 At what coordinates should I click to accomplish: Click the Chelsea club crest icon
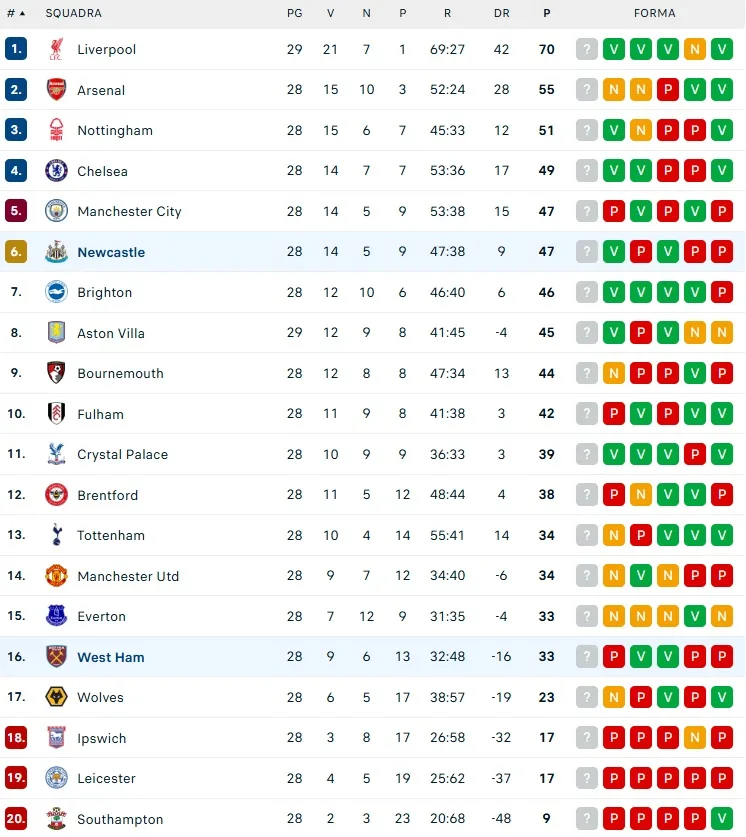point(56,171)
